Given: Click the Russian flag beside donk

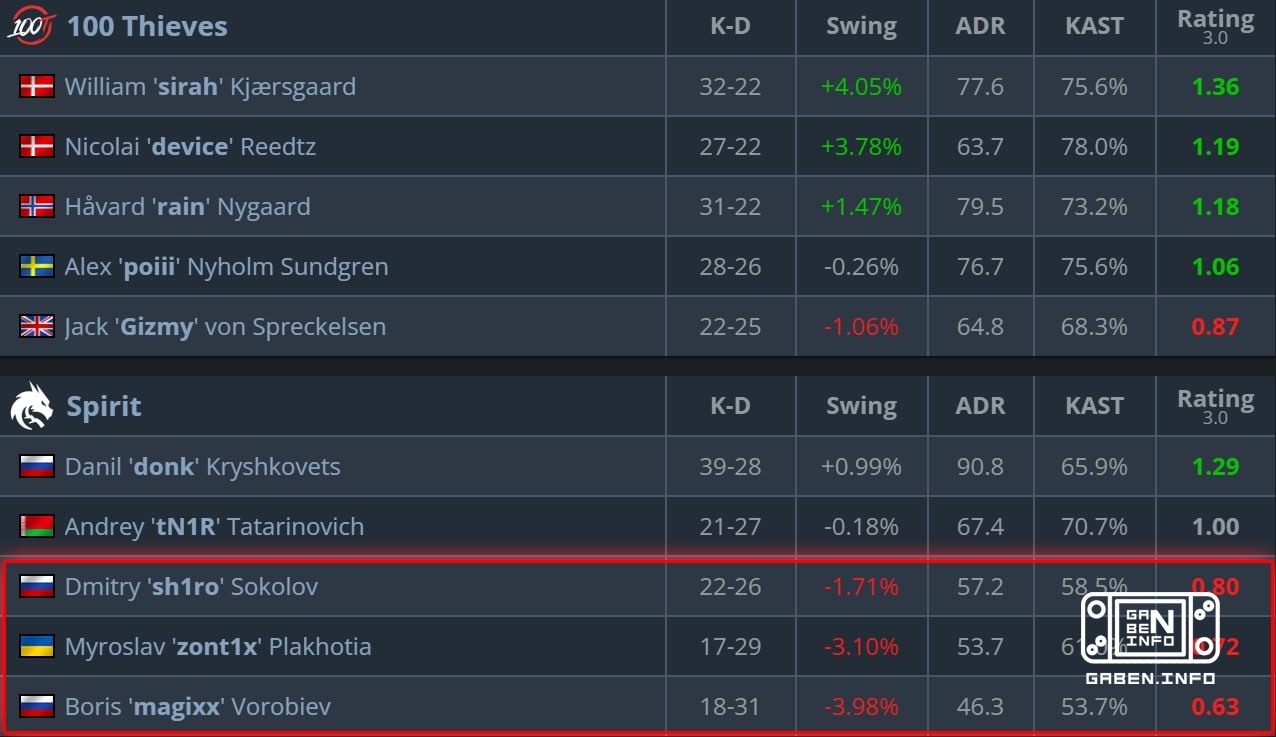Looking at the screenshot, I should 37,466.
